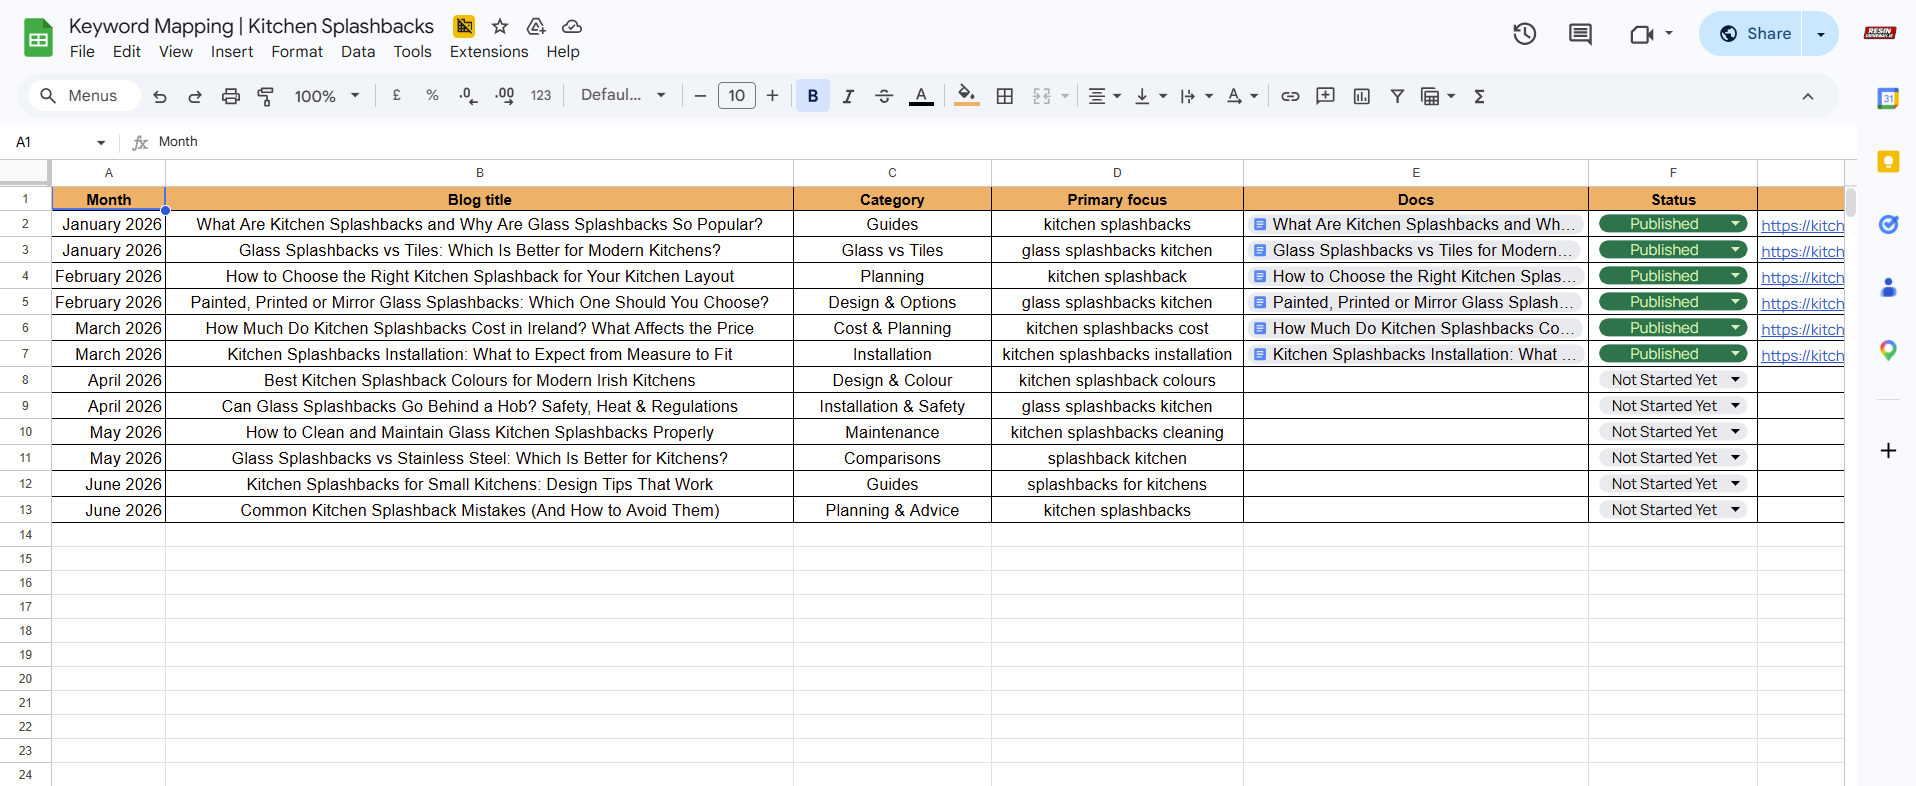Open Google Maps in side panel
Image resolution: width=1916 pixels, height=786 pixels.
(x=1888, y=350)
